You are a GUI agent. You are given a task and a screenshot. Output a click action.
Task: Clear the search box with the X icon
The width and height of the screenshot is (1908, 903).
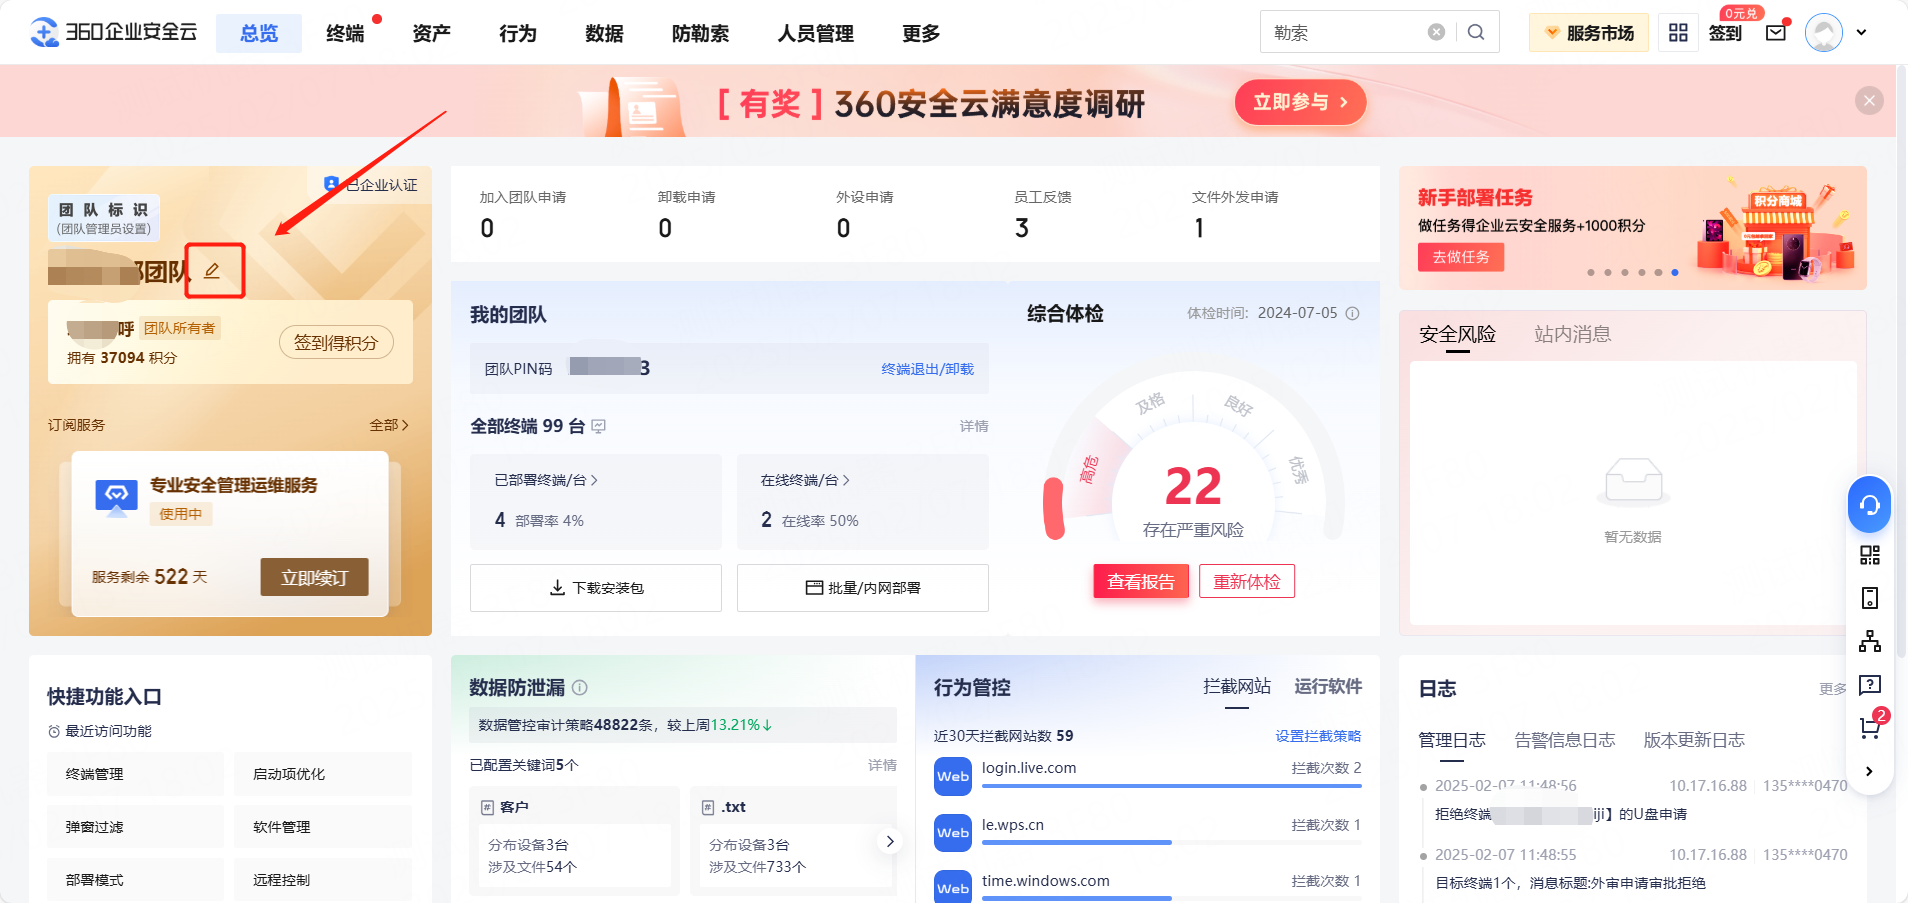1436,32
